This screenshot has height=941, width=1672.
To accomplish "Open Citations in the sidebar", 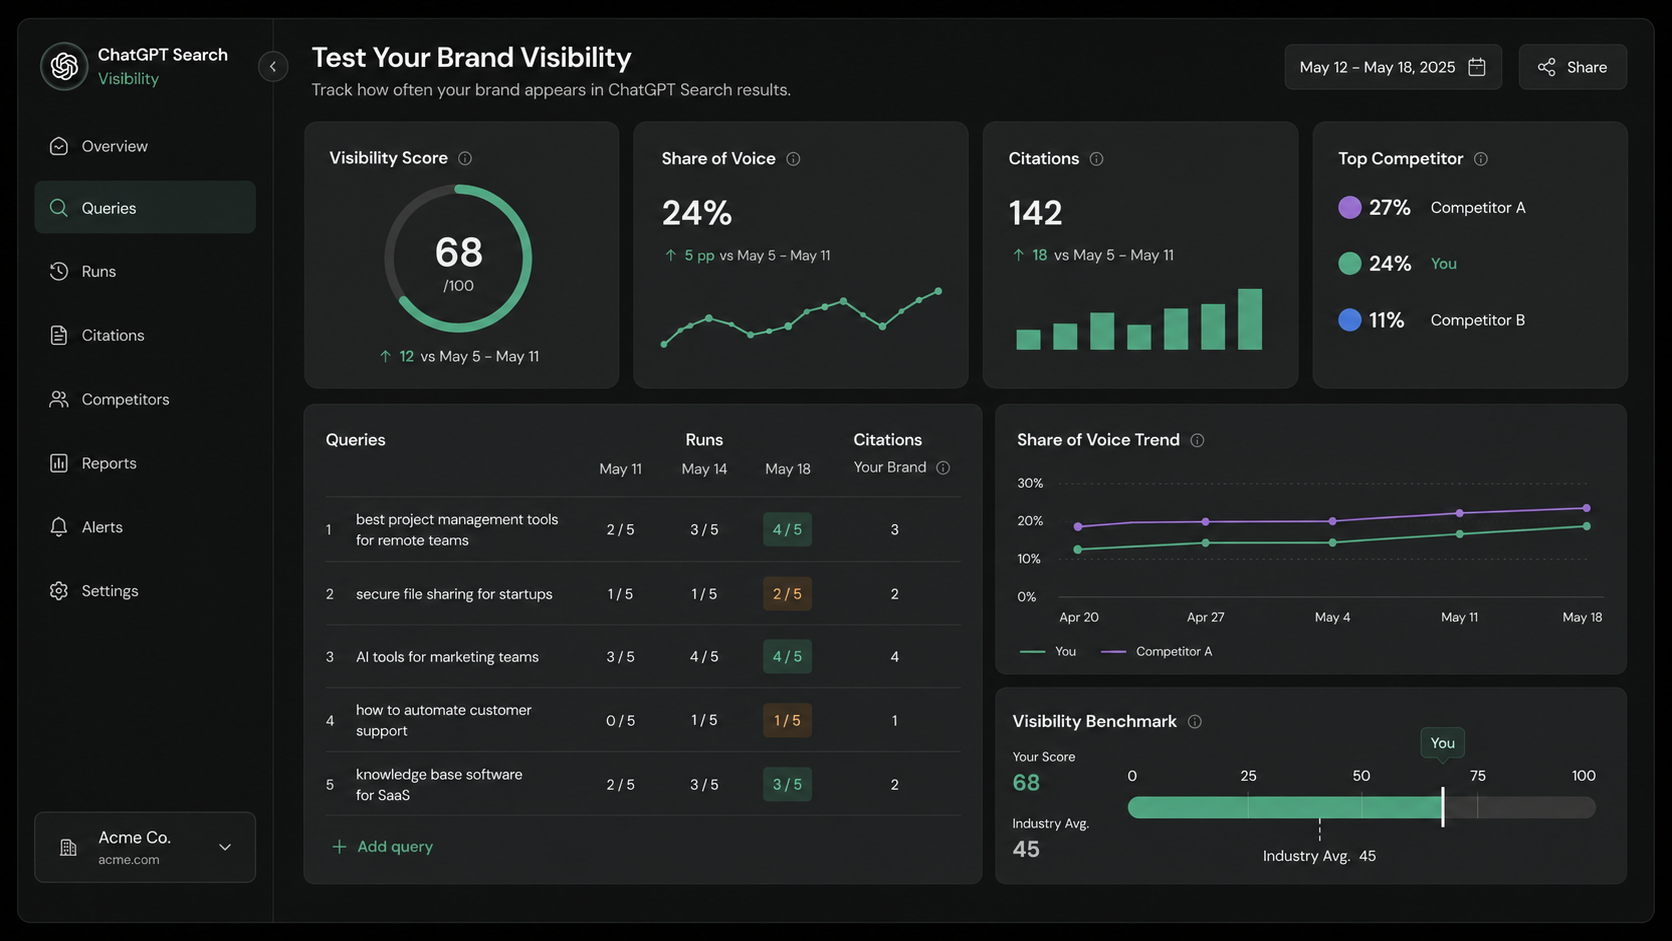I will tap(145, 335).
